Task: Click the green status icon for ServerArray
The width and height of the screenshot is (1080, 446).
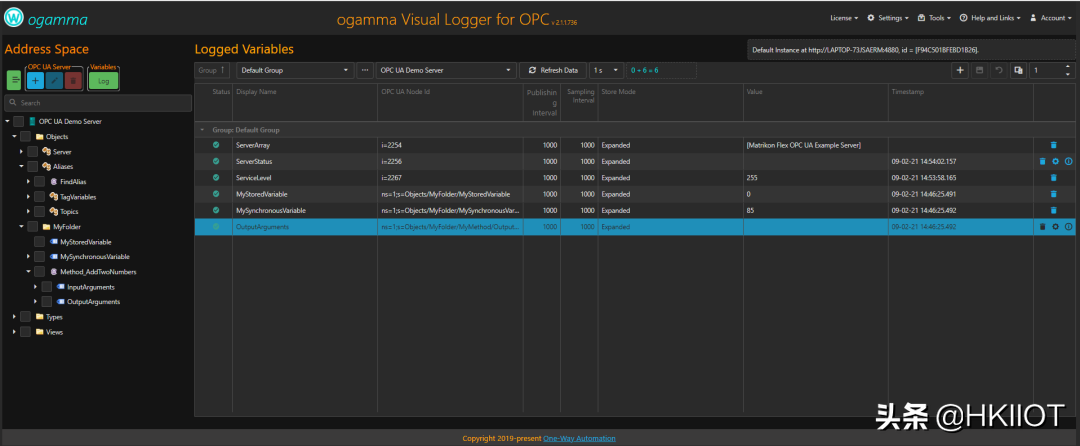Action: pyautogui.click(x=216, y=145)
